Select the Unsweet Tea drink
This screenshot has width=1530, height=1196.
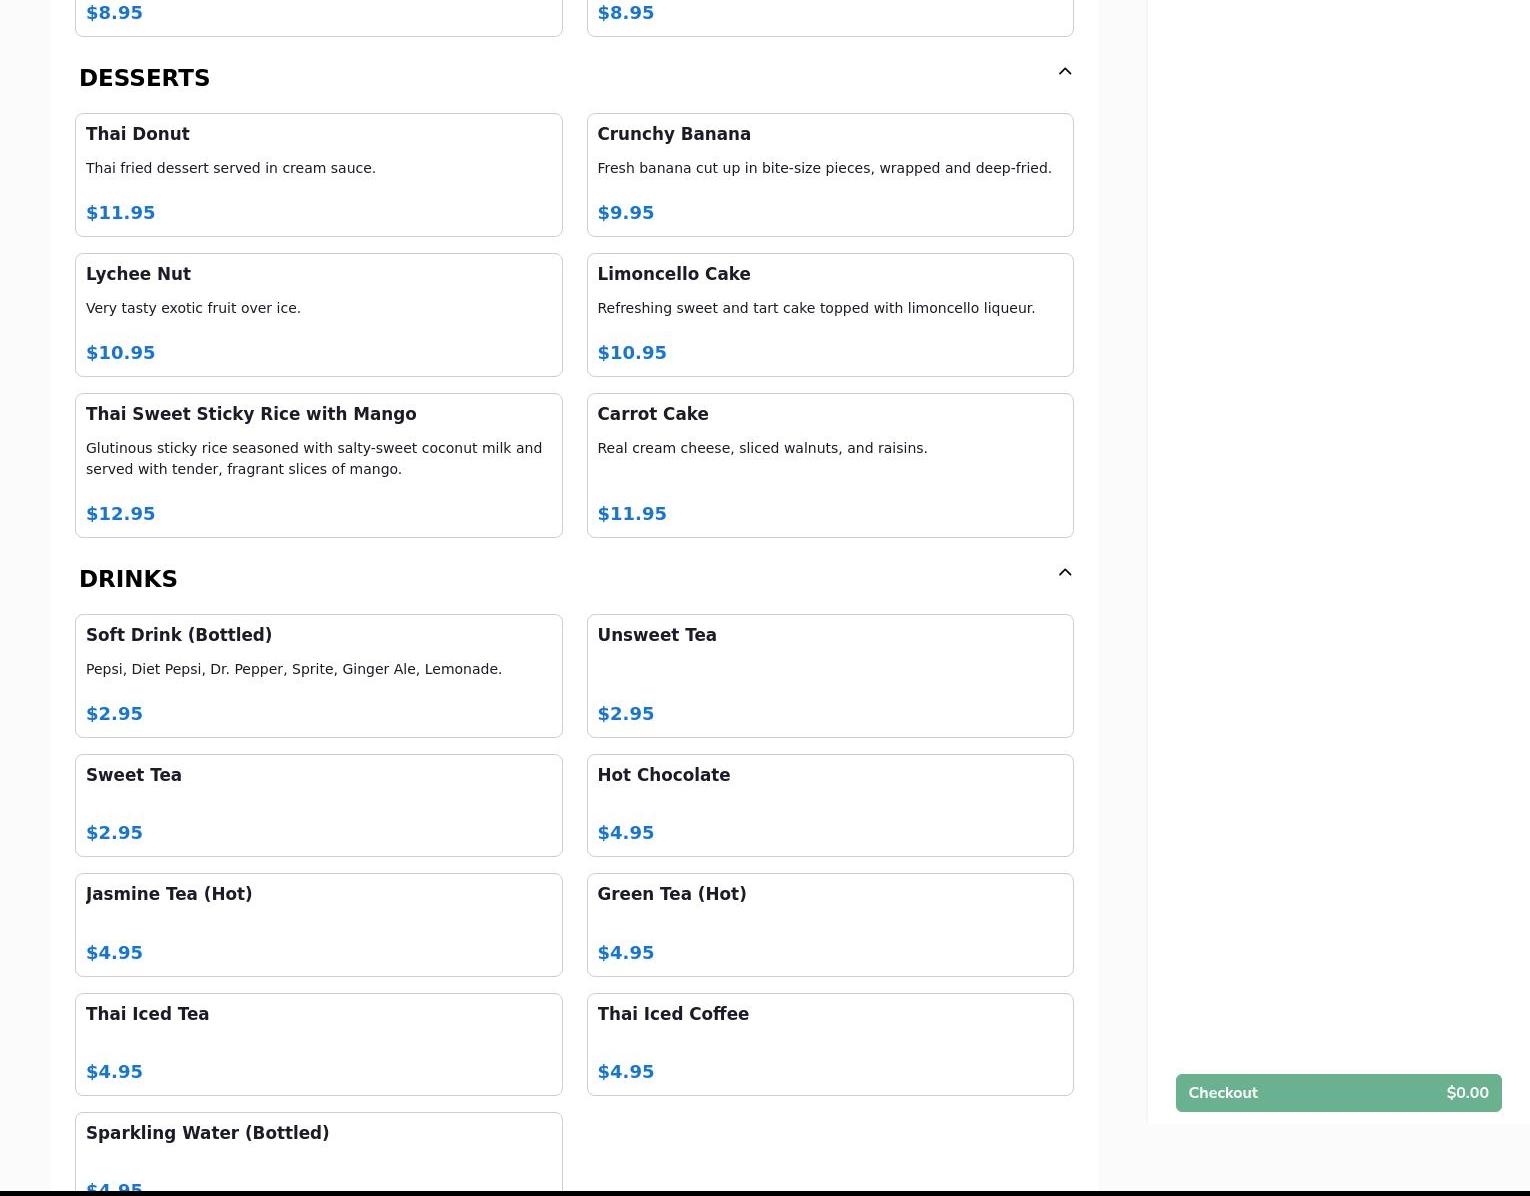coord(829,676)
